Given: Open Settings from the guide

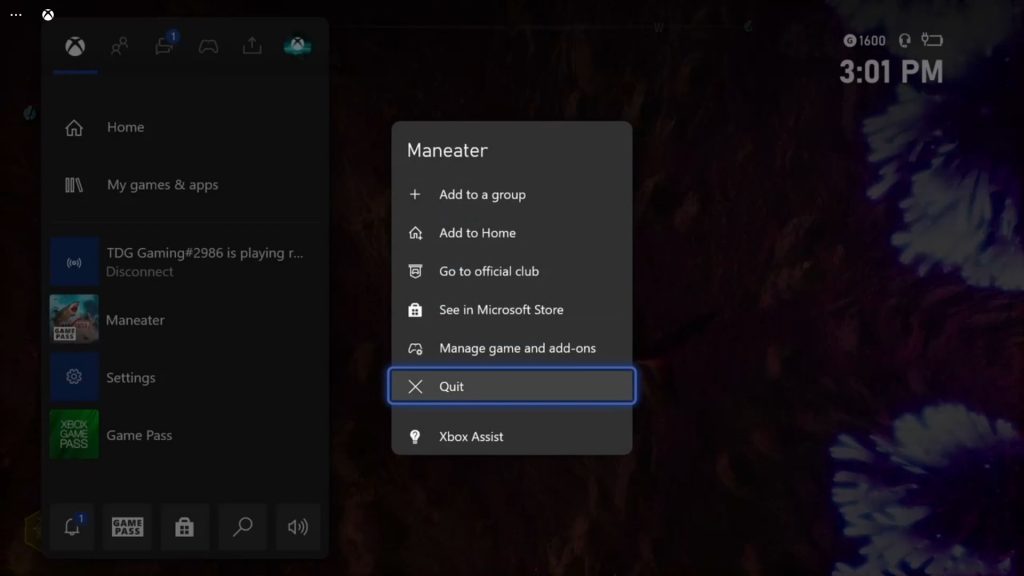Looking at the screenshot, I should coord(185,377).
